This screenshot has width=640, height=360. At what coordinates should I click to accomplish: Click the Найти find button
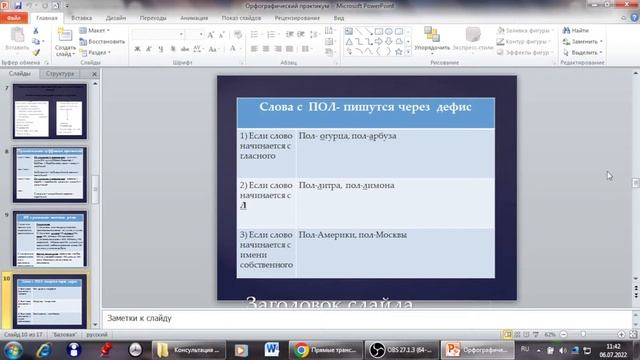(576, 31)
